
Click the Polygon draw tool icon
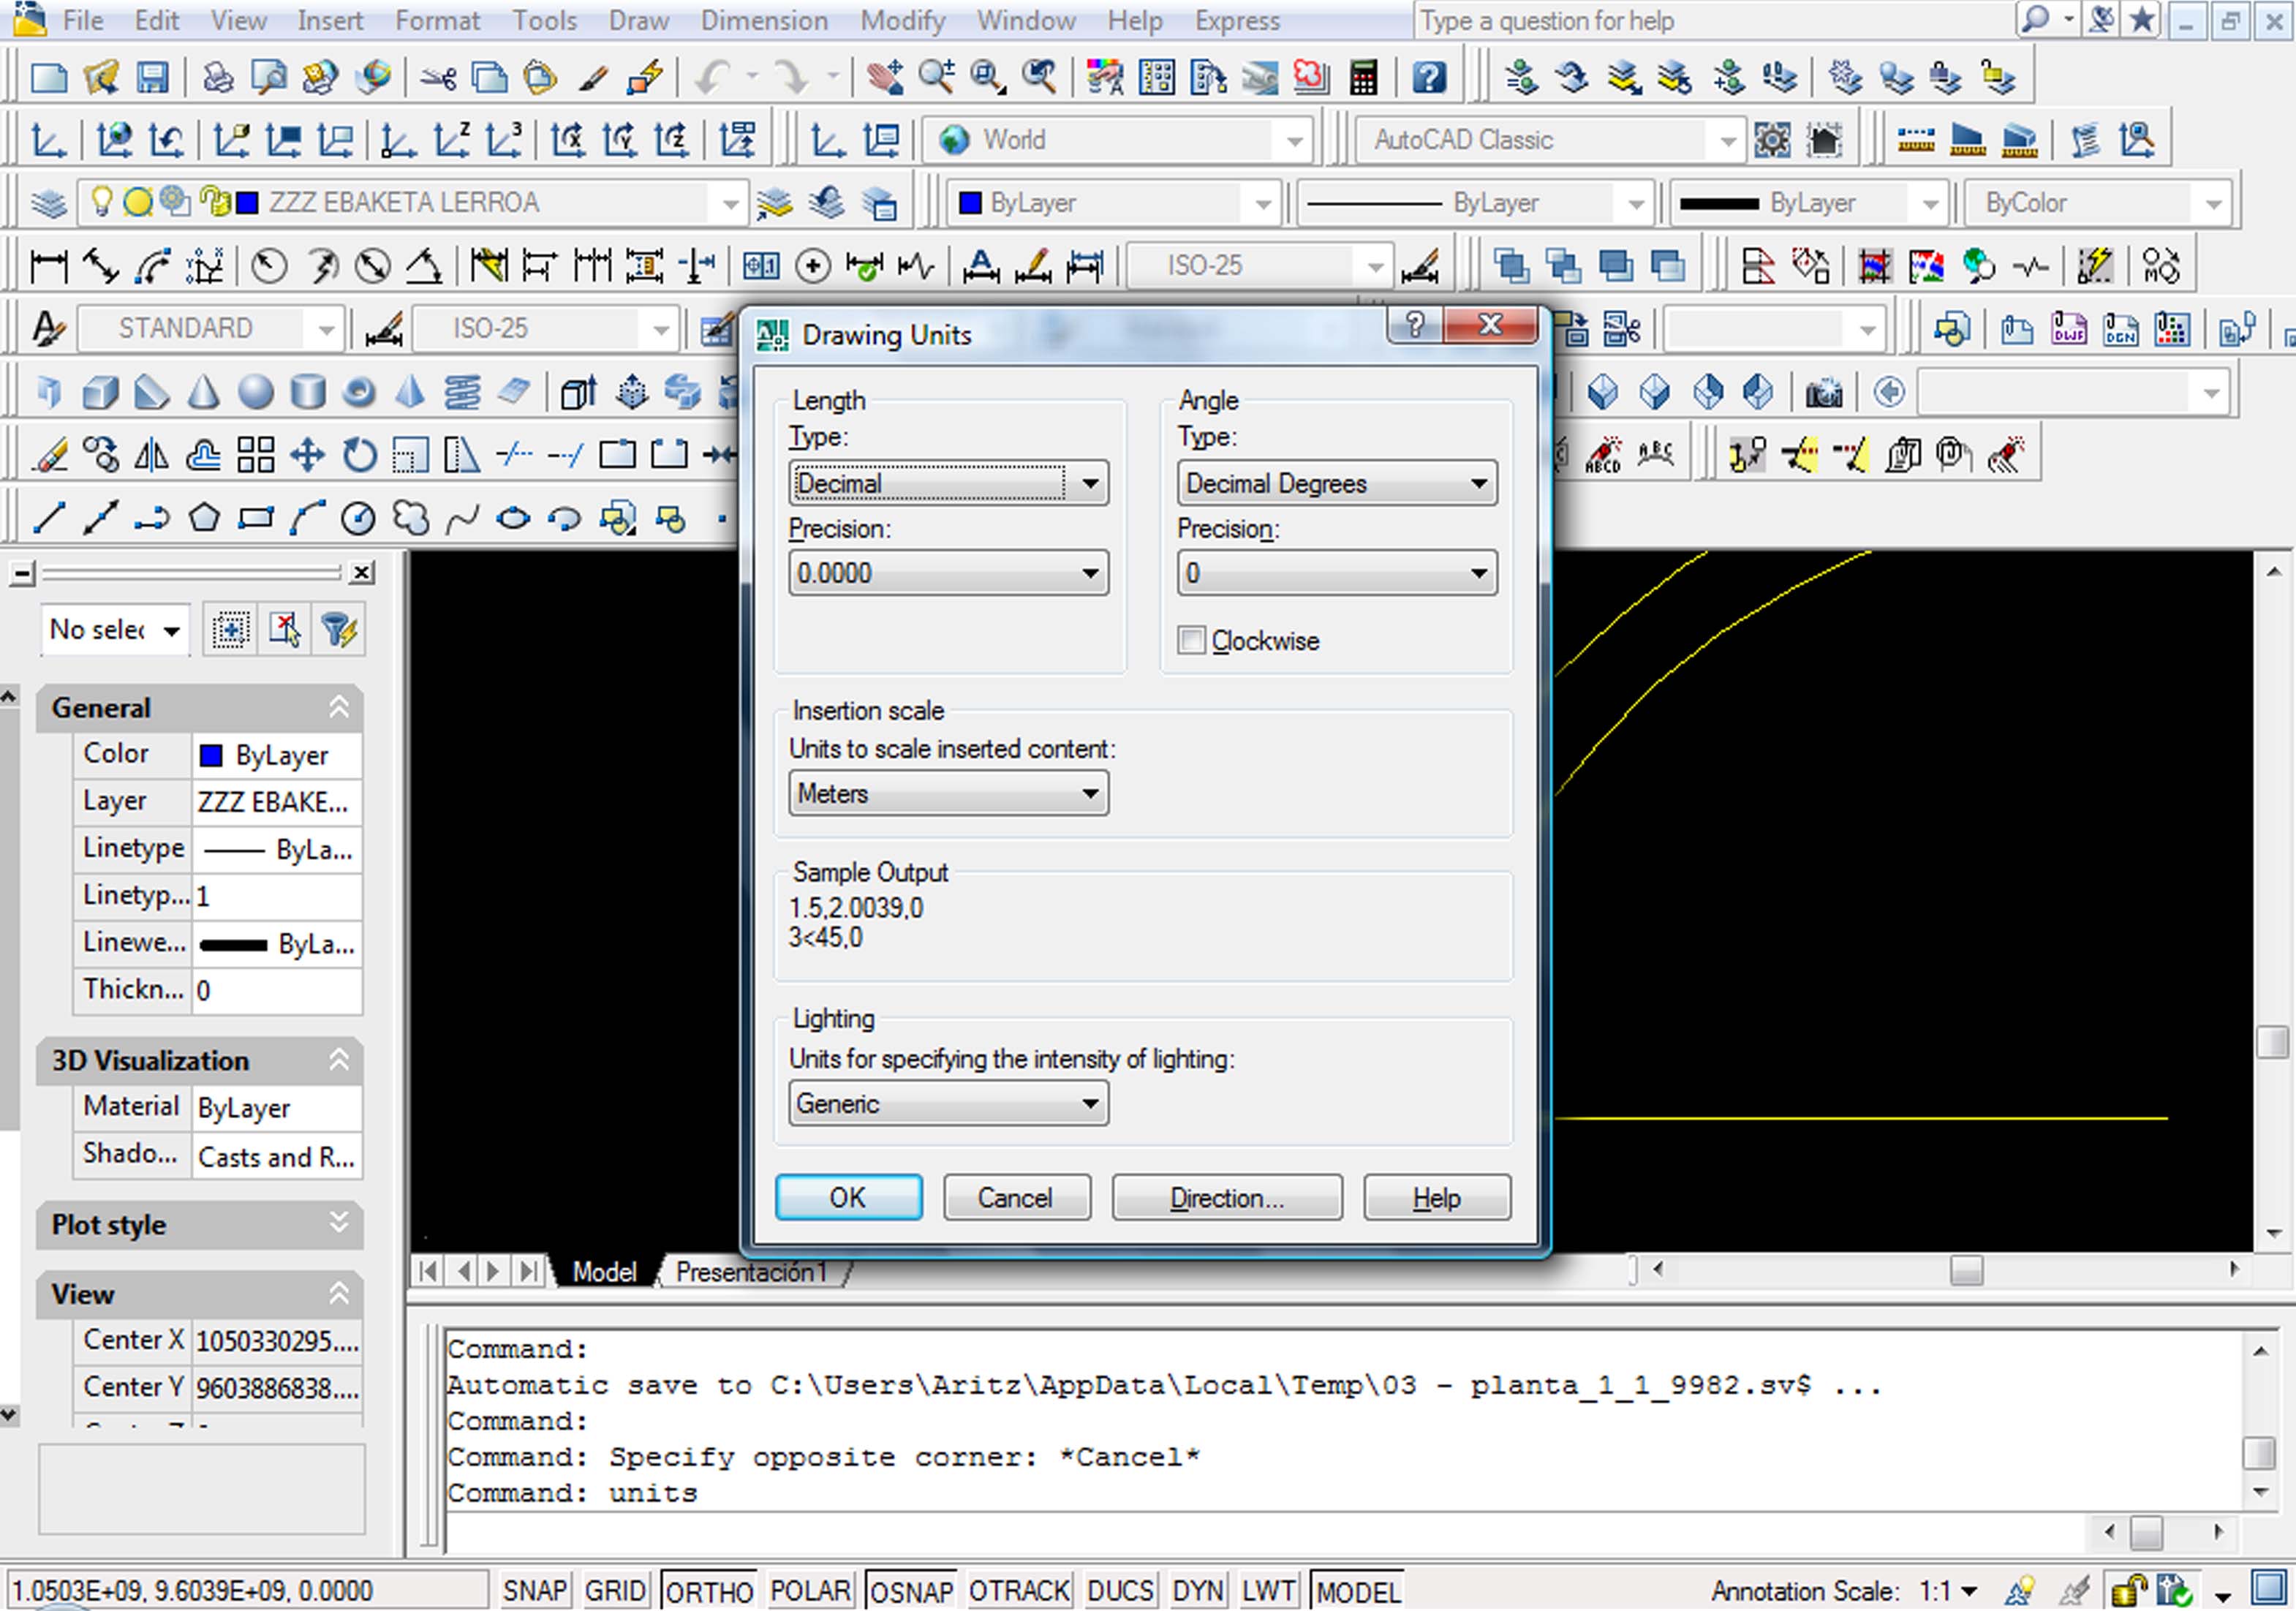coord(204,518)
